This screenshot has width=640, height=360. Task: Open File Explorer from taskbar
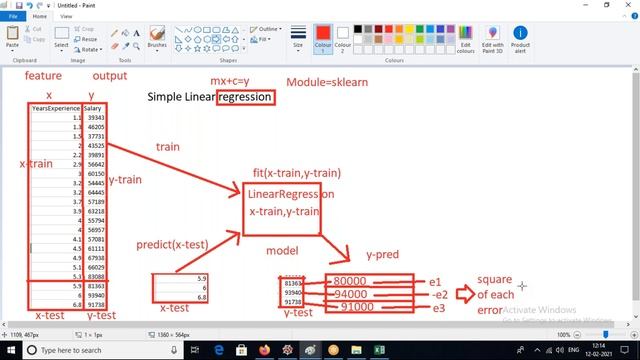[356, 350]
